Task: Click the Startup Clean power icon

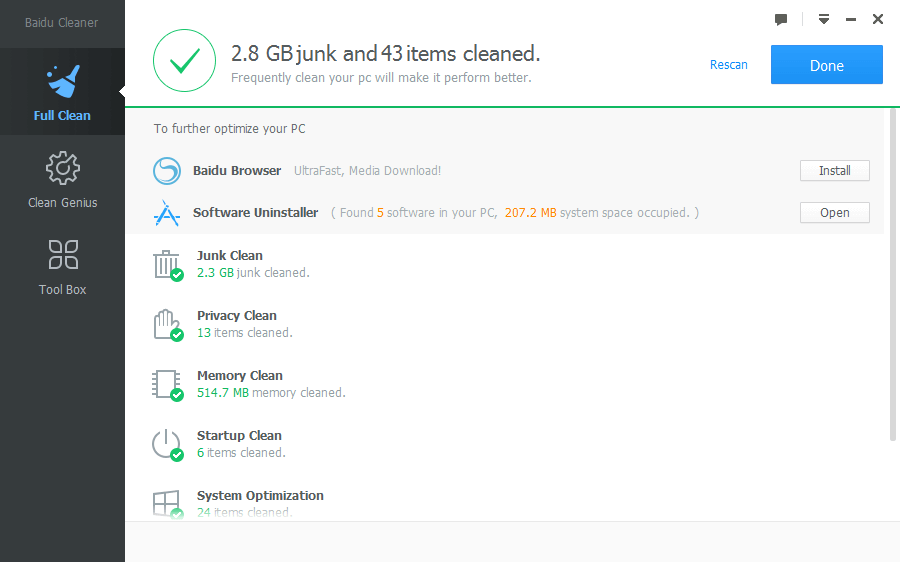Action: click(x=166, y=444)
